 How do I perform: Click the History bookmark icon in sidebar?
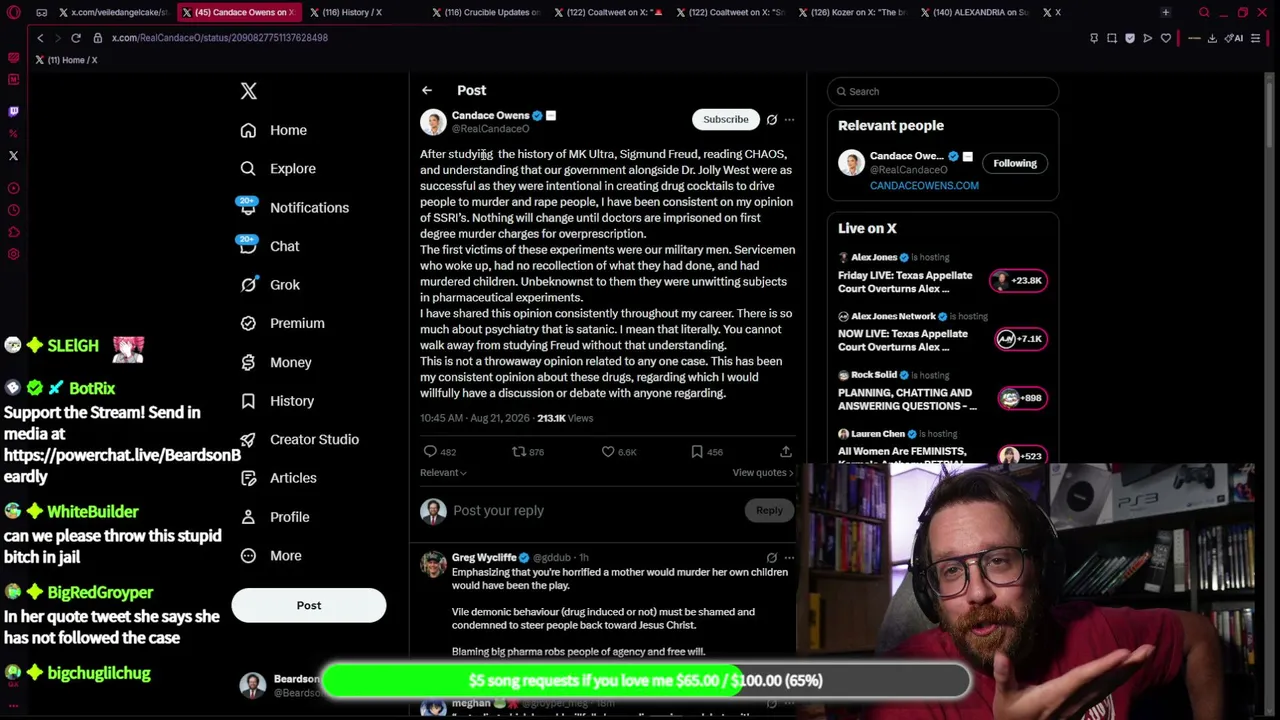[x=248, y=401]
